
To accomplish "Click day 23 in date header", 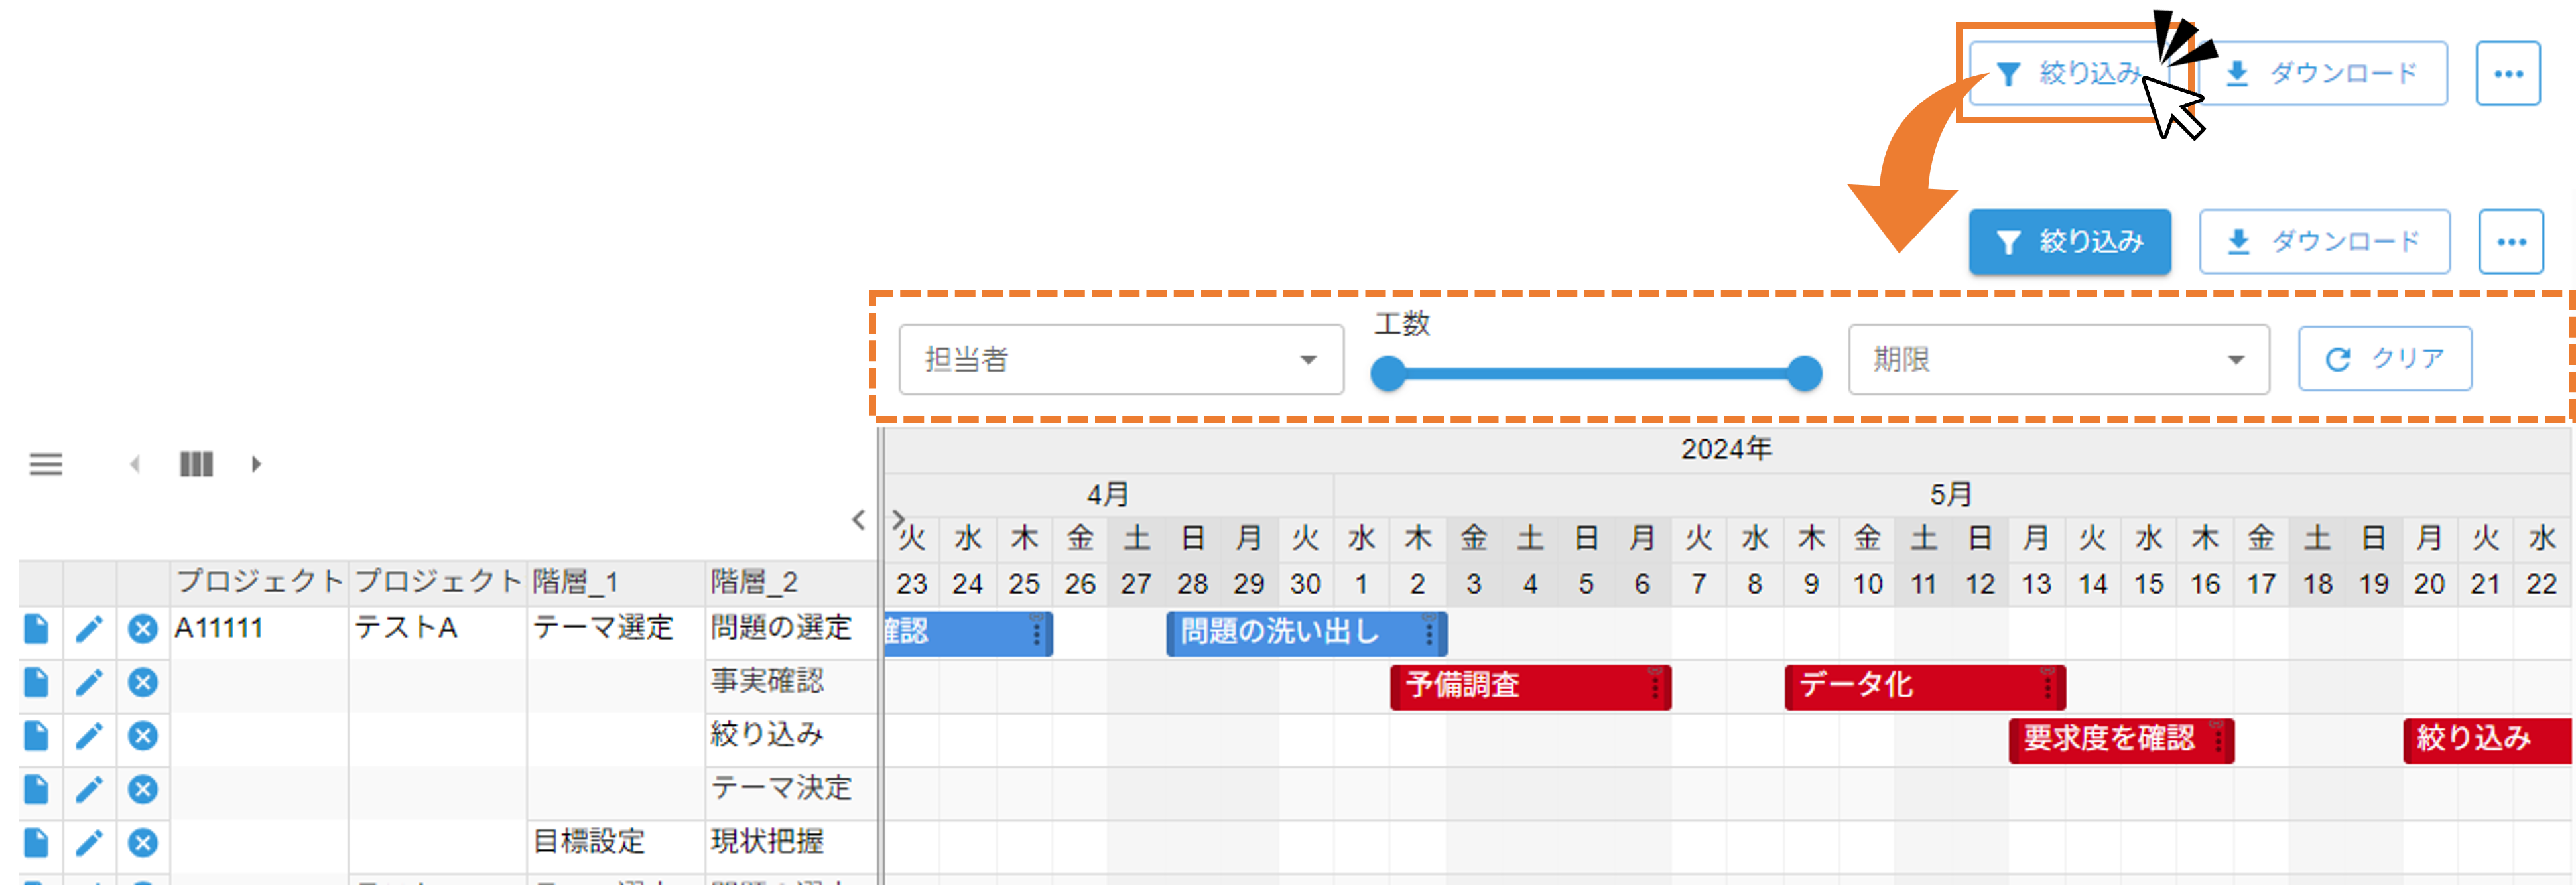I will (911, 584).
